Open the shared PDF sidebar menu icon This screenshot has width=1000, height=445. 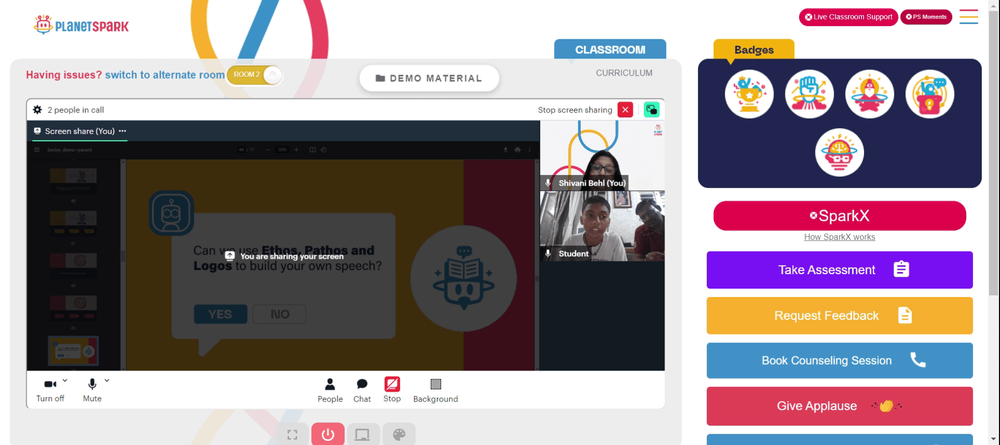coord(37,150)
